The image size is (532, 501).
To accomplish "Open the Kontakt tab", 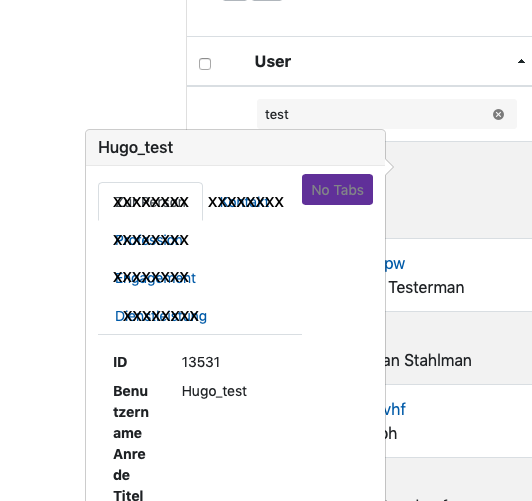I will coord(245,202).
